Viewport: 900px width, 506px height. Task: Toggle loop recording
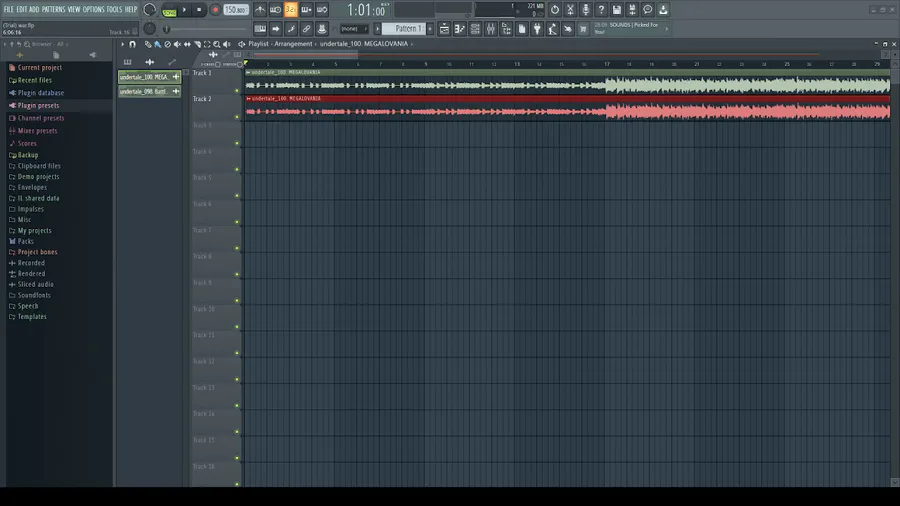coord(322,10)
